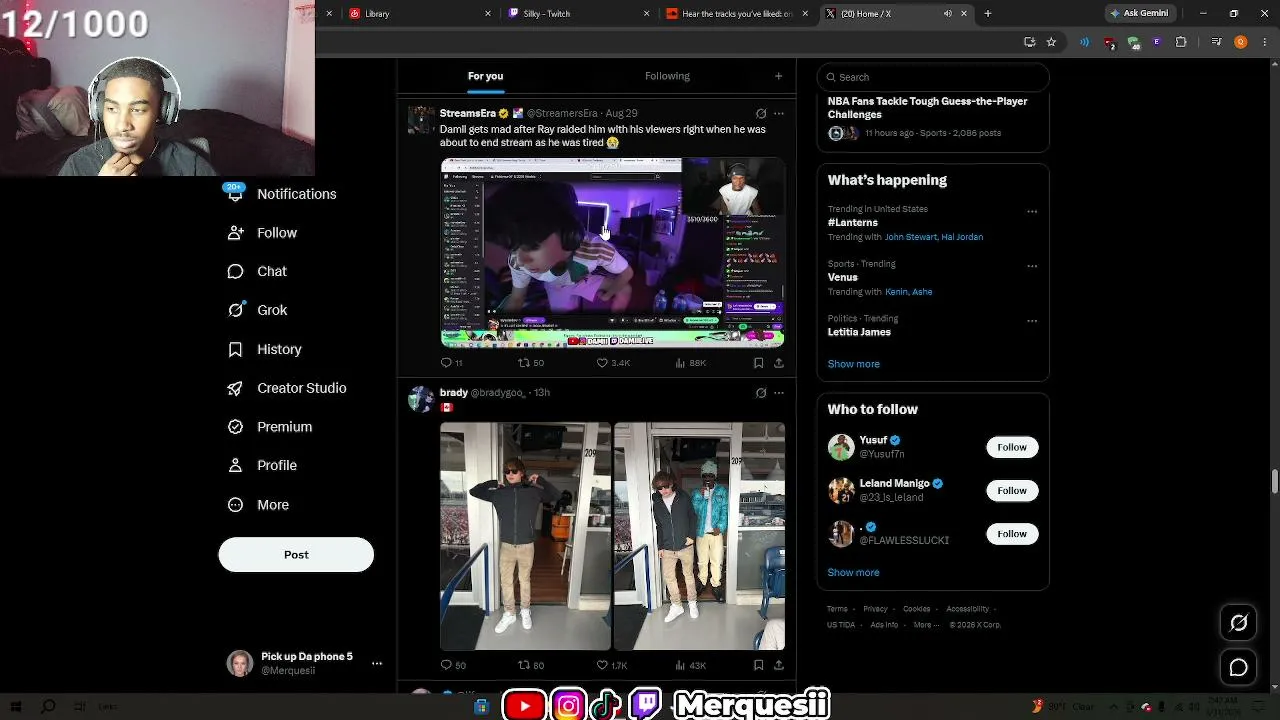
Task: Open the StreamsEra video thumbnail
Action: 612,252
